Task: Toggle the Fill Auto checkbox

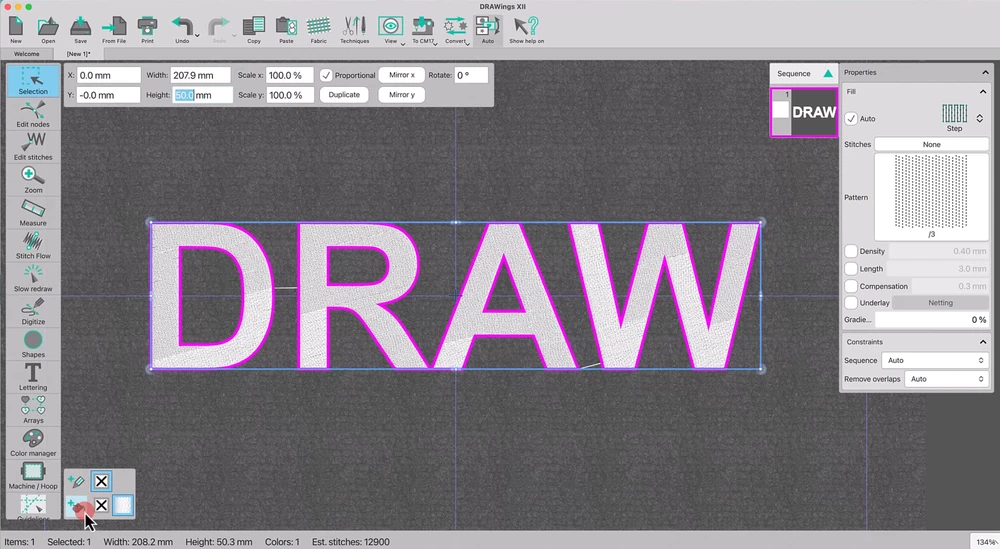Action: point(851,119)
